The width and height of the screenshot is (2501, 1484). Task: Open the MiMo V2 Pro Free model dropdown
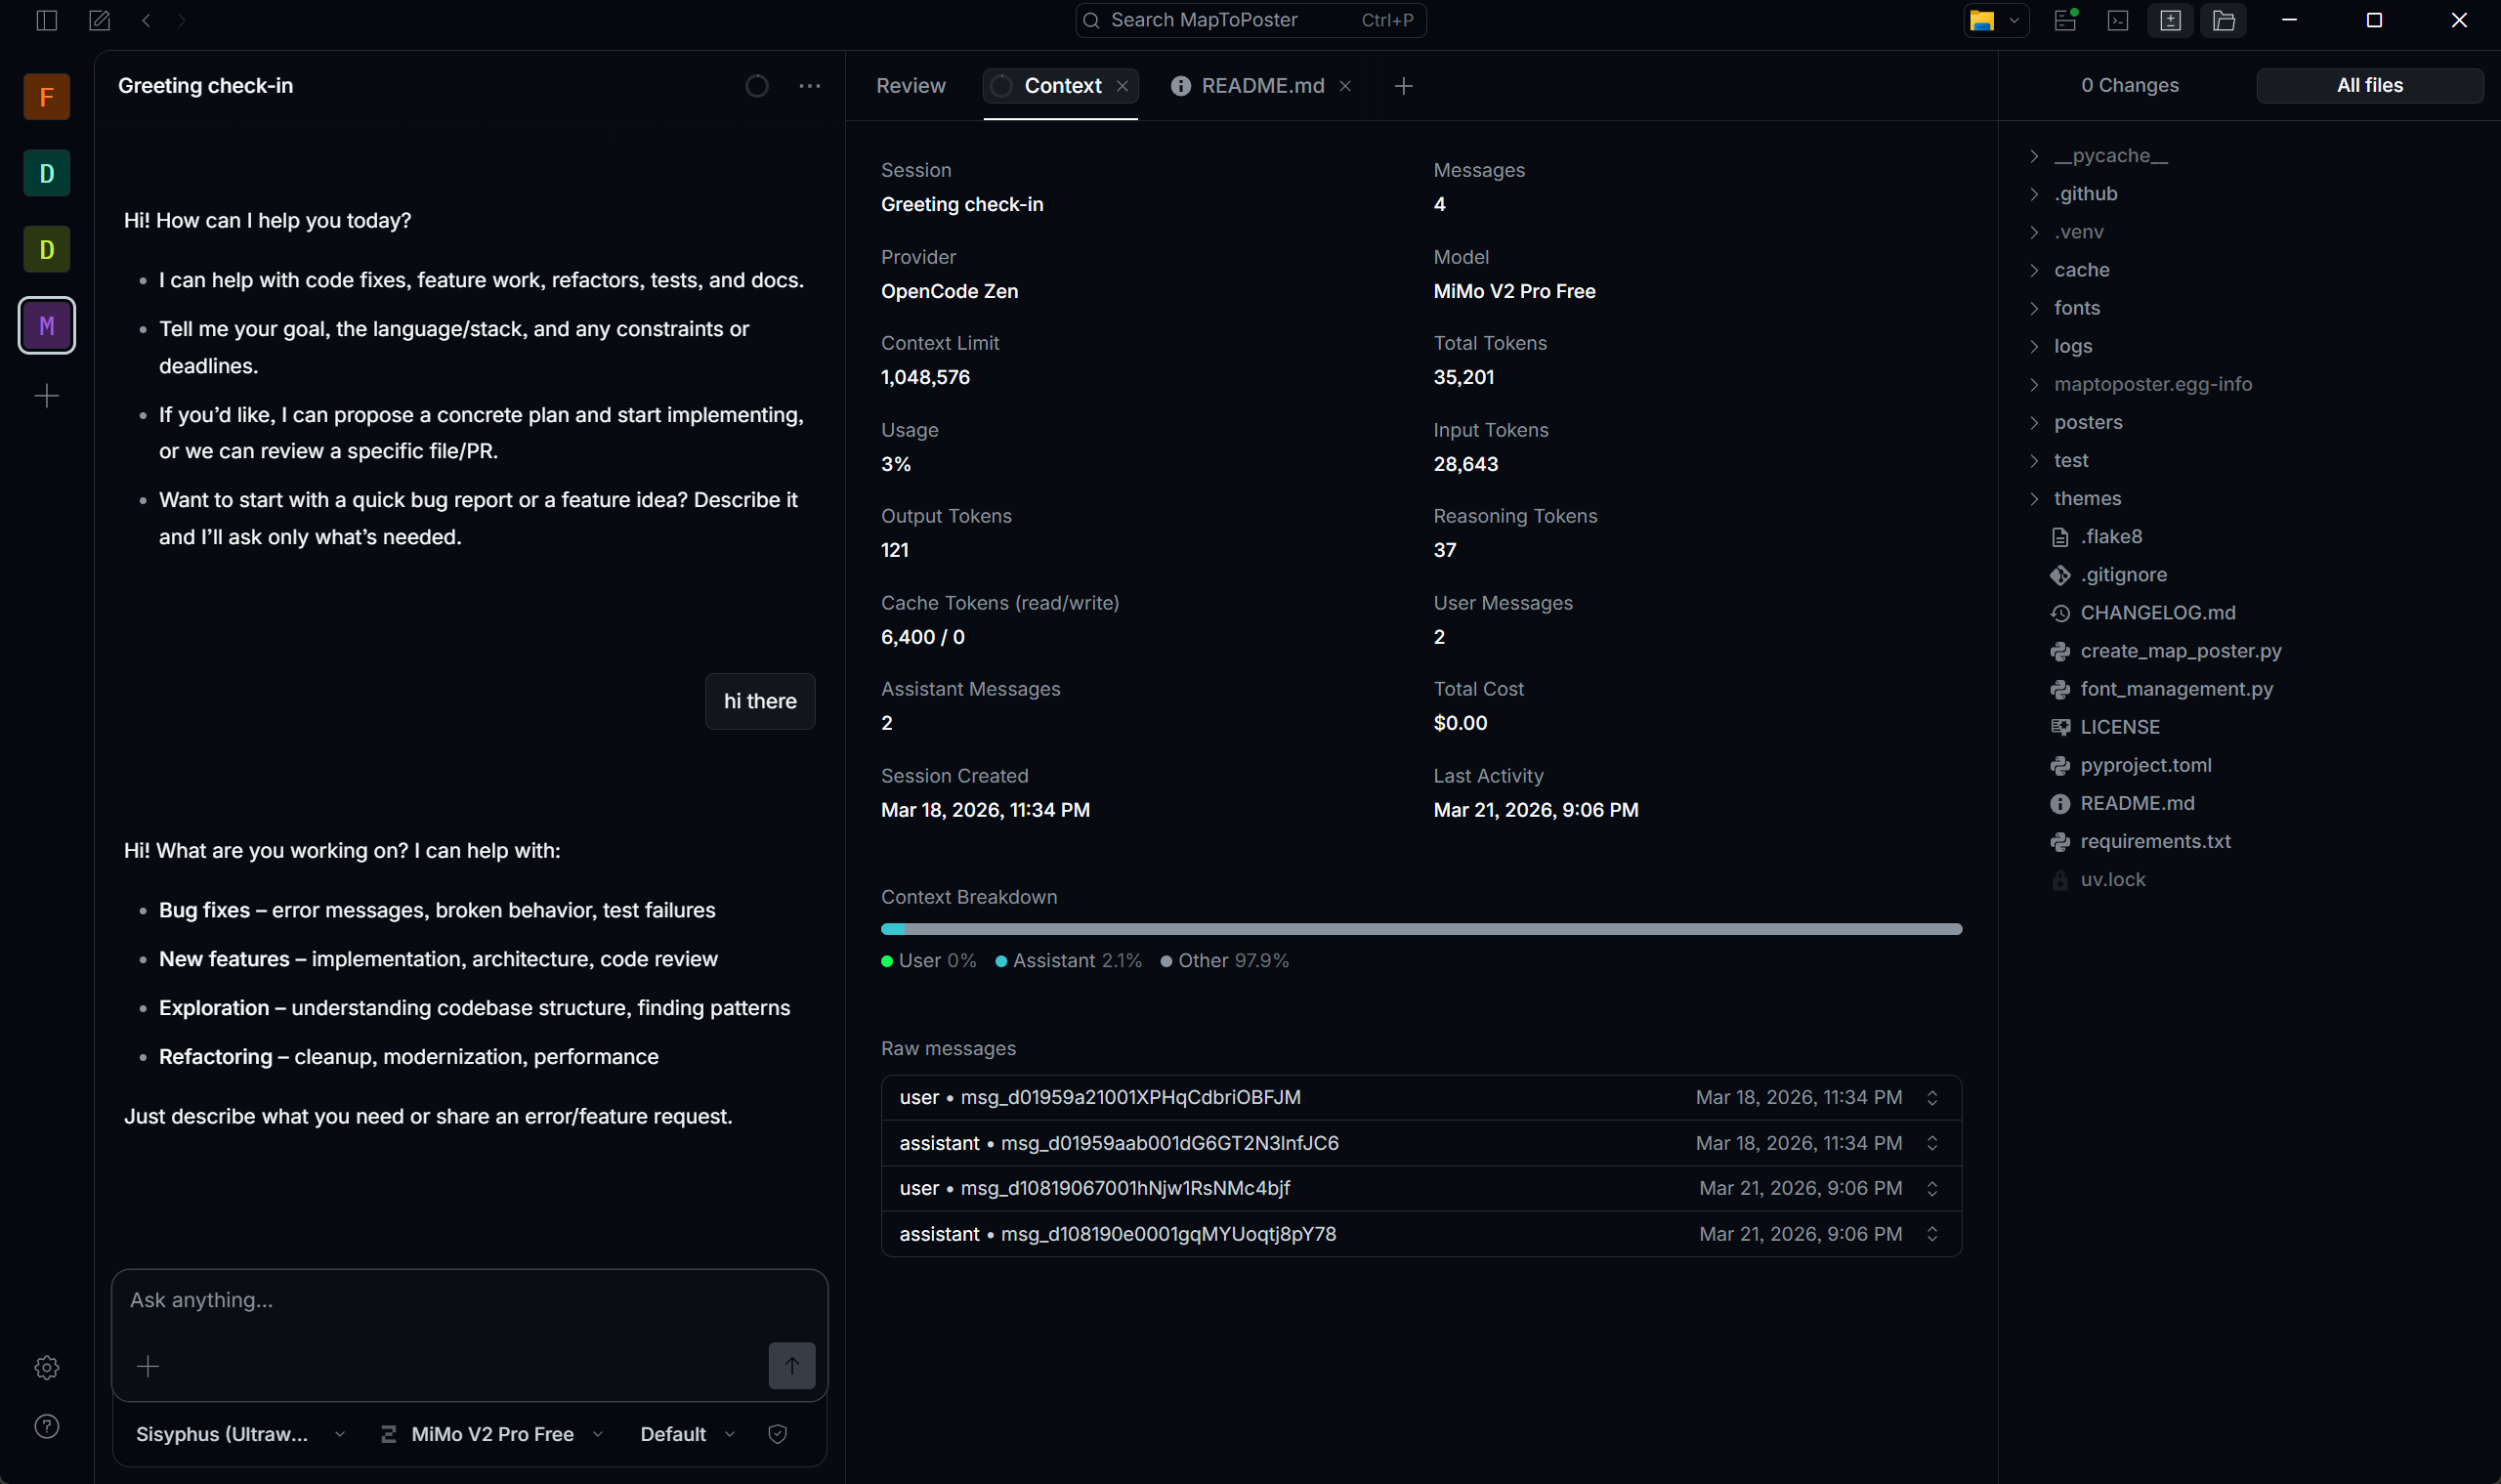click(x=492, y=1434)
